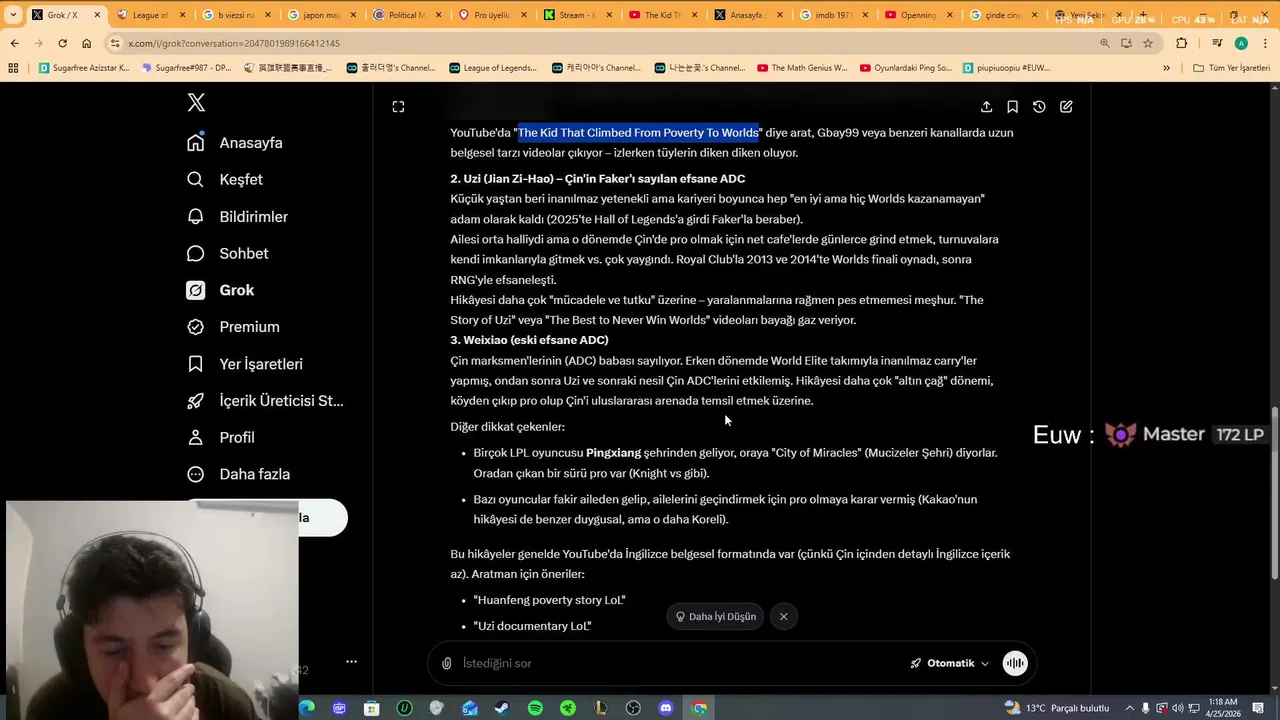Image resolution: width=1280 pixels, height=720 pixels.
Task: Focus the İstediğini sor input field
Action: tap(680, 663)
